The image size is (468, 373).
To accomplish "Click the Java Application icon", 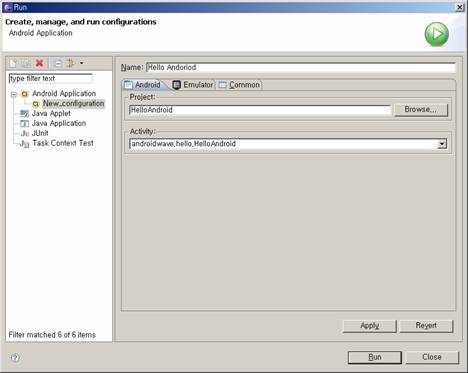I will pyautogui.click(x=24, y=124).
